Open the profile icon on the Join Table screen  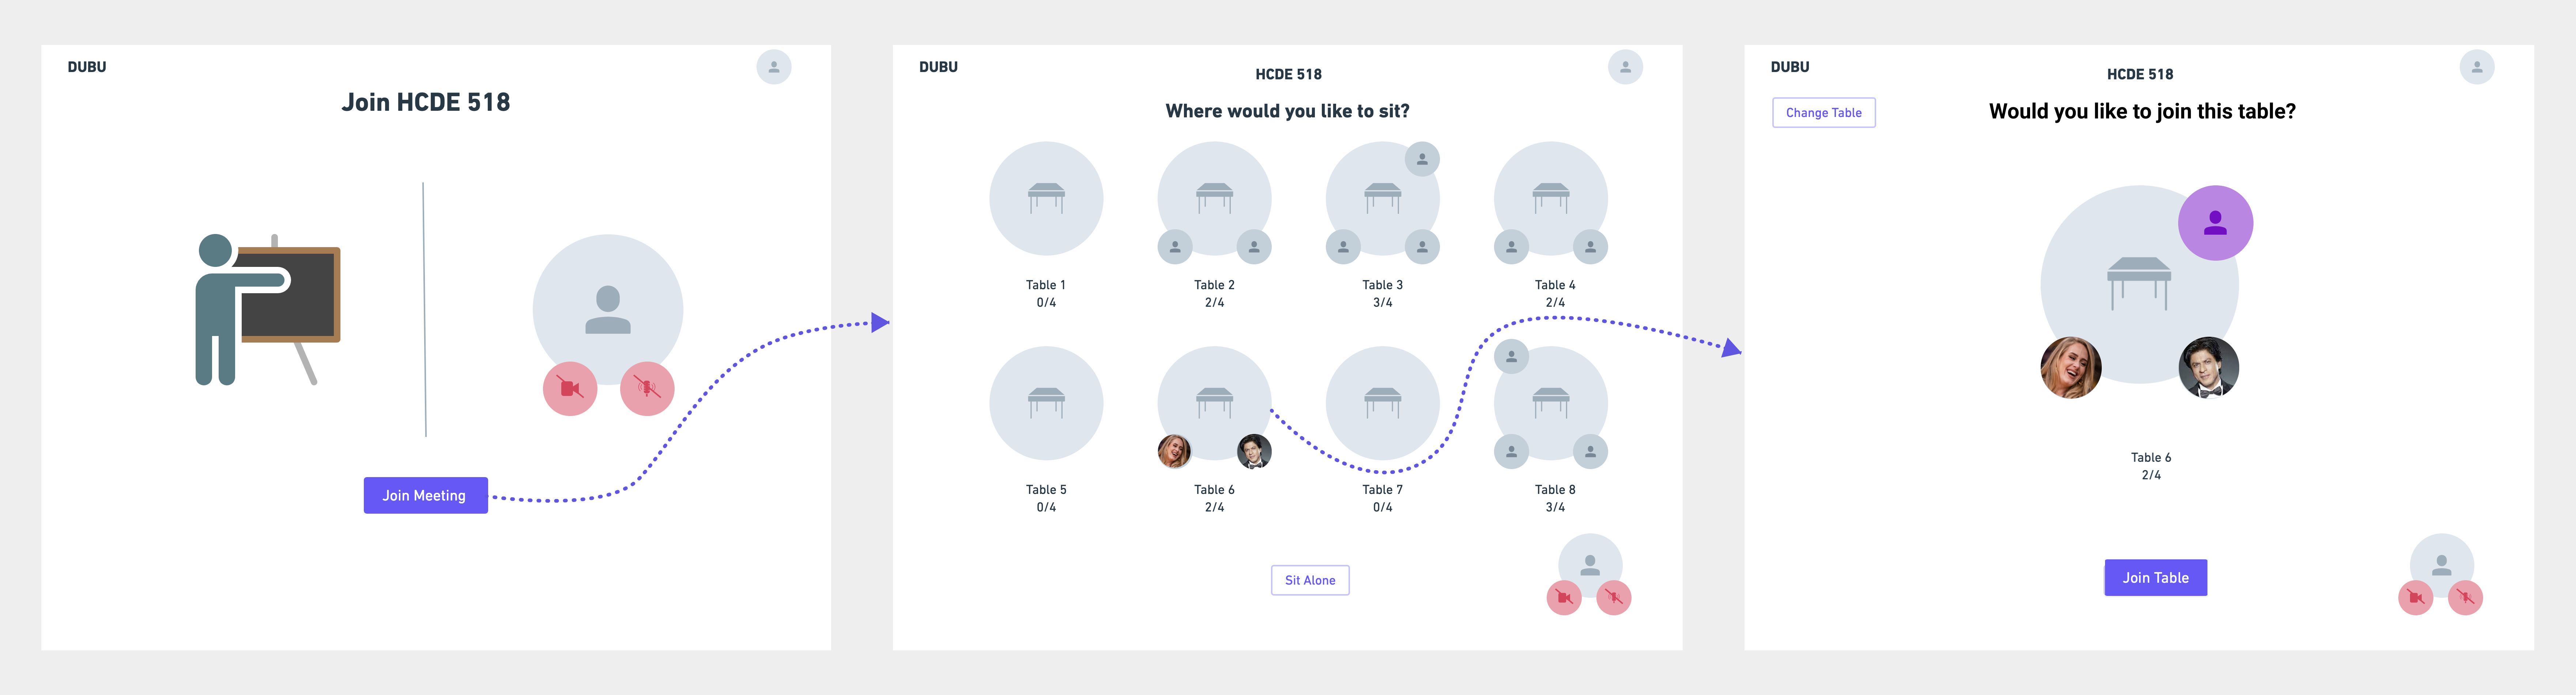click(2476, 67)
